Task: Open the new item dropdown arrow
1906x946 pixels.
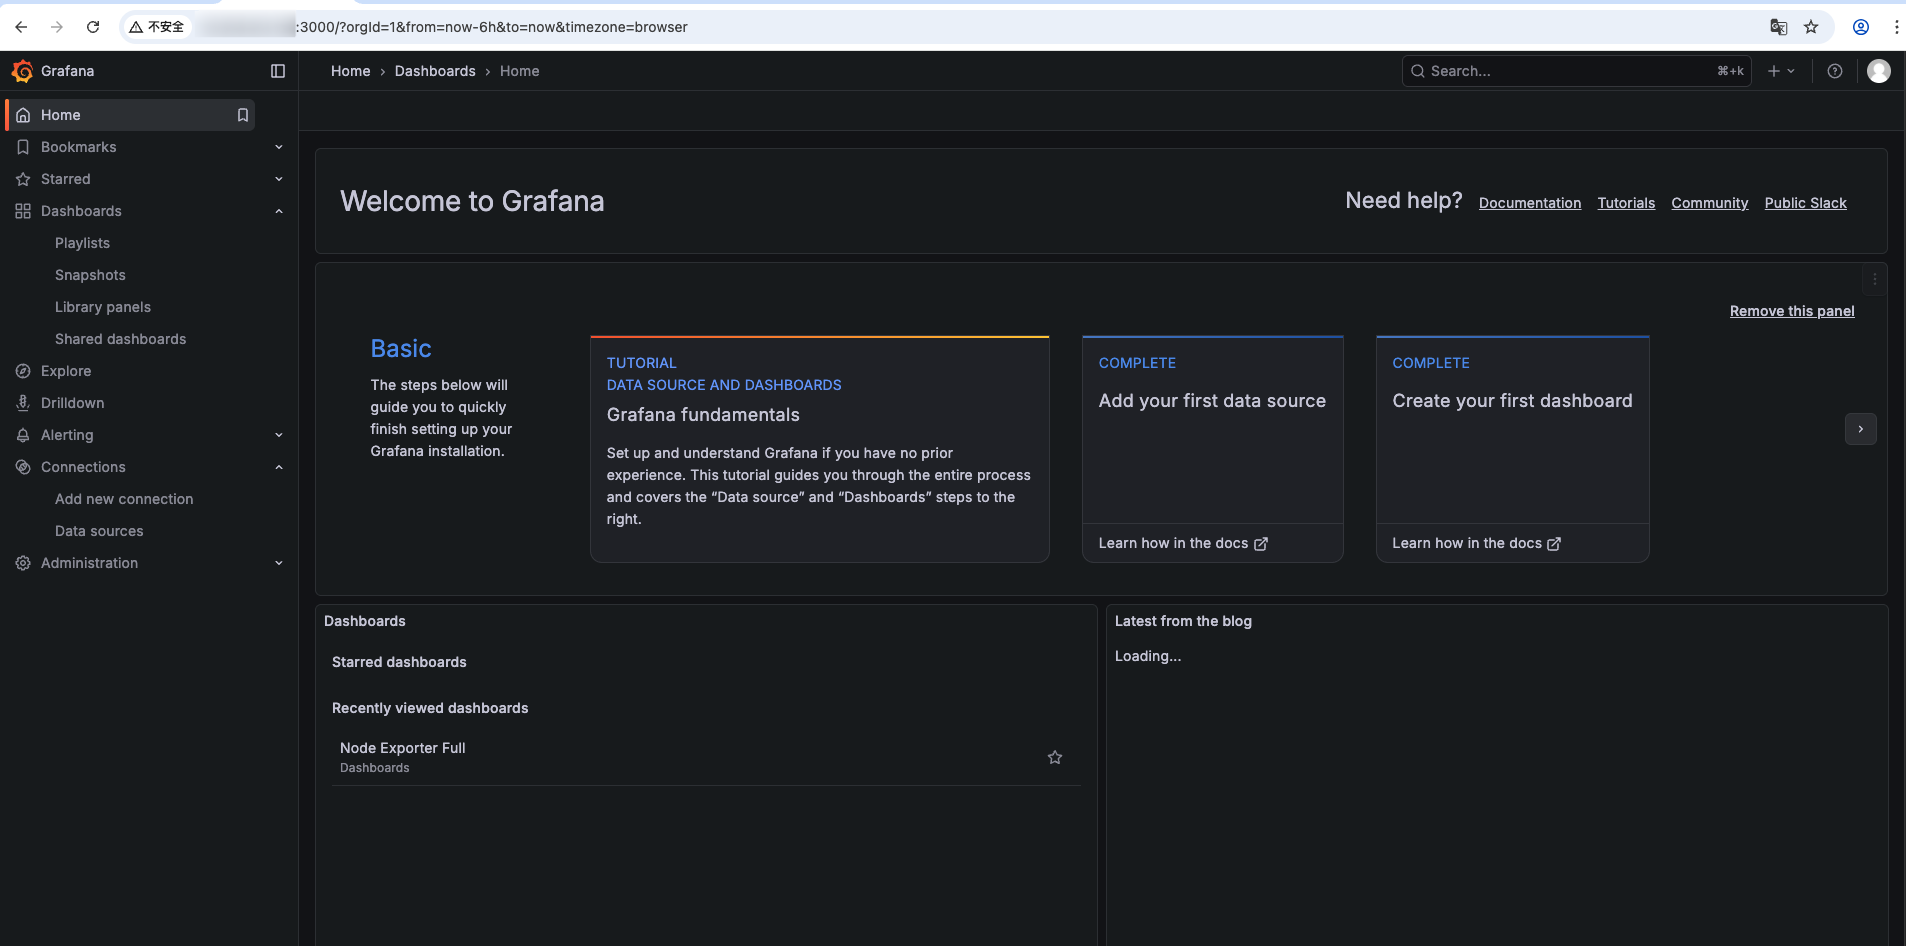Action: pyautogui.click(x=1791, y=71)
